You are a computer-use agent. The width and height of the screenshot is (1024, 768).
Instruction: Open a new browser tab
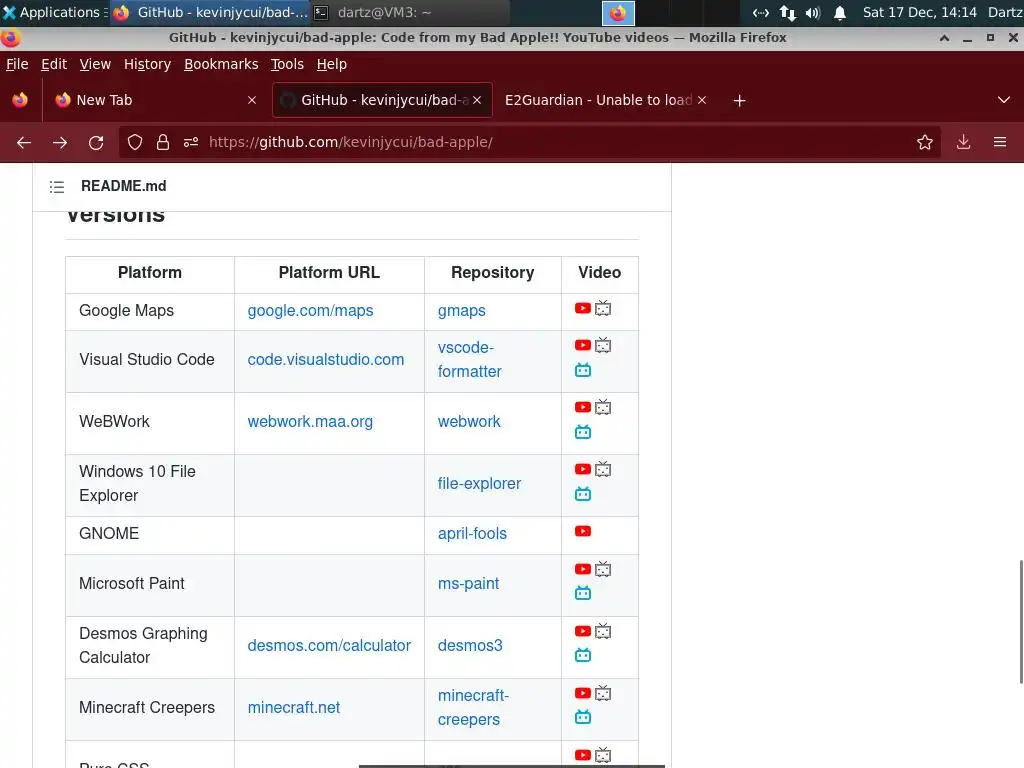[739, 101]
